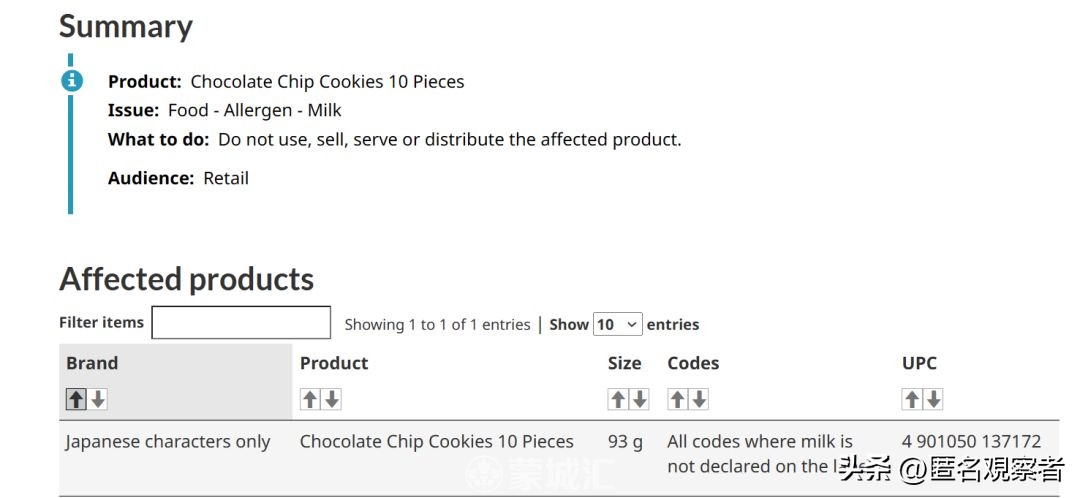Focus the Filter items text box

pyautogui.click(x=241, y=323)
